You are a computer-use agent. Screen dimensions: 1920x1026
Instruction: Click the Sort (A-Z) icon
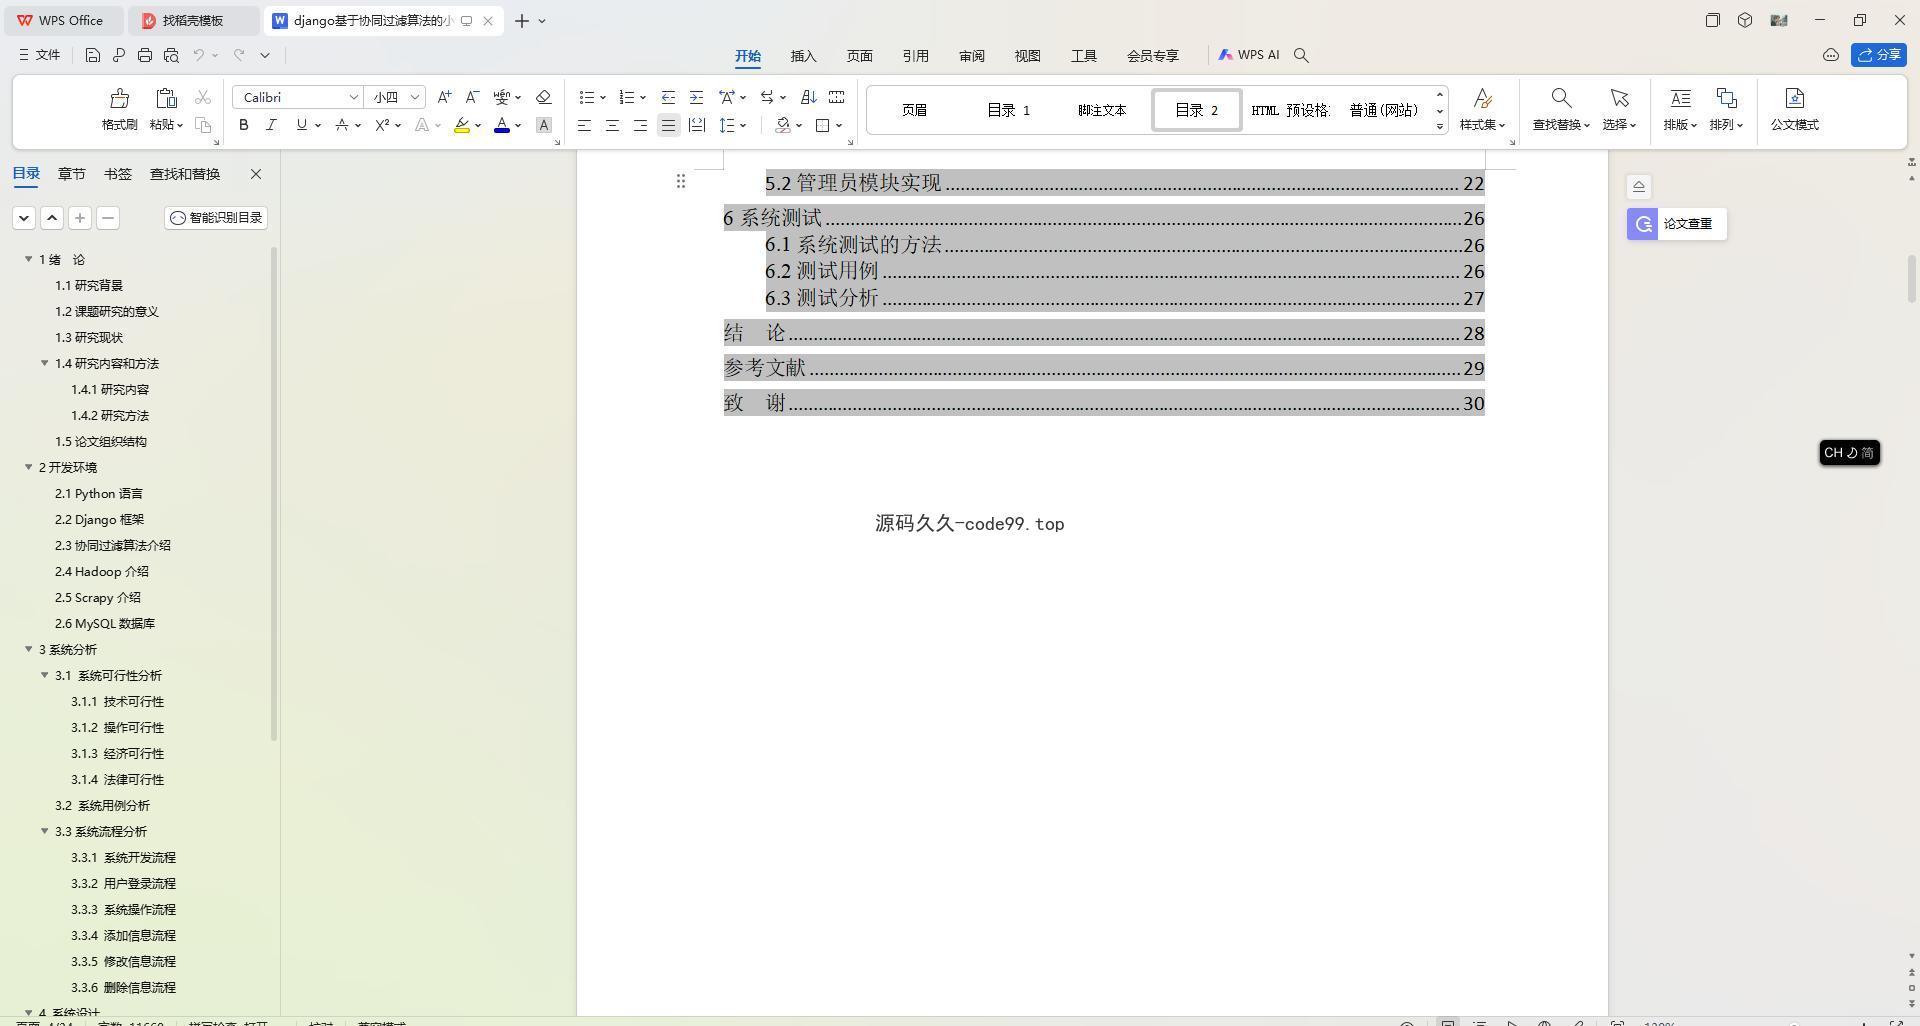pyautogui.click(x=809, y=97)
